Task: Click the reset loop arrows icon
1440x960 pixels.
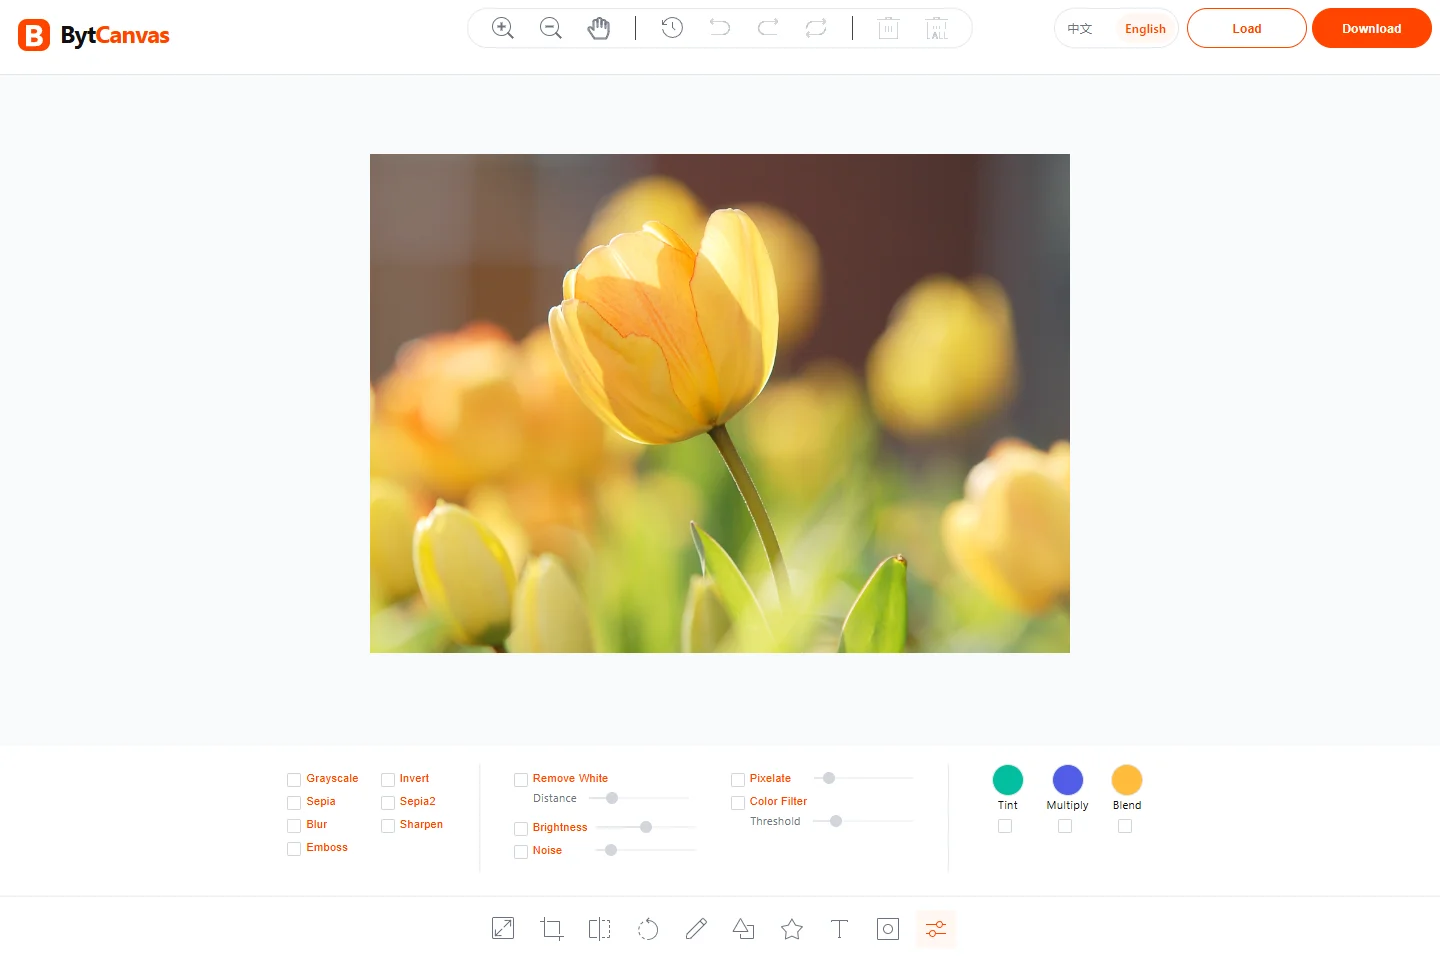Action: coord(816,28)
